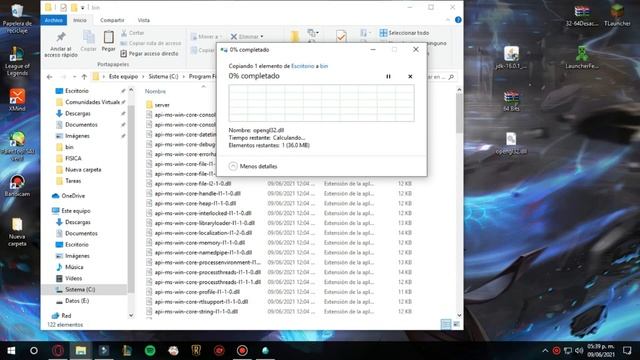Switch to details view toggle
The height and width of the screenshot is (360, 640).
click(x=446, y=324)
